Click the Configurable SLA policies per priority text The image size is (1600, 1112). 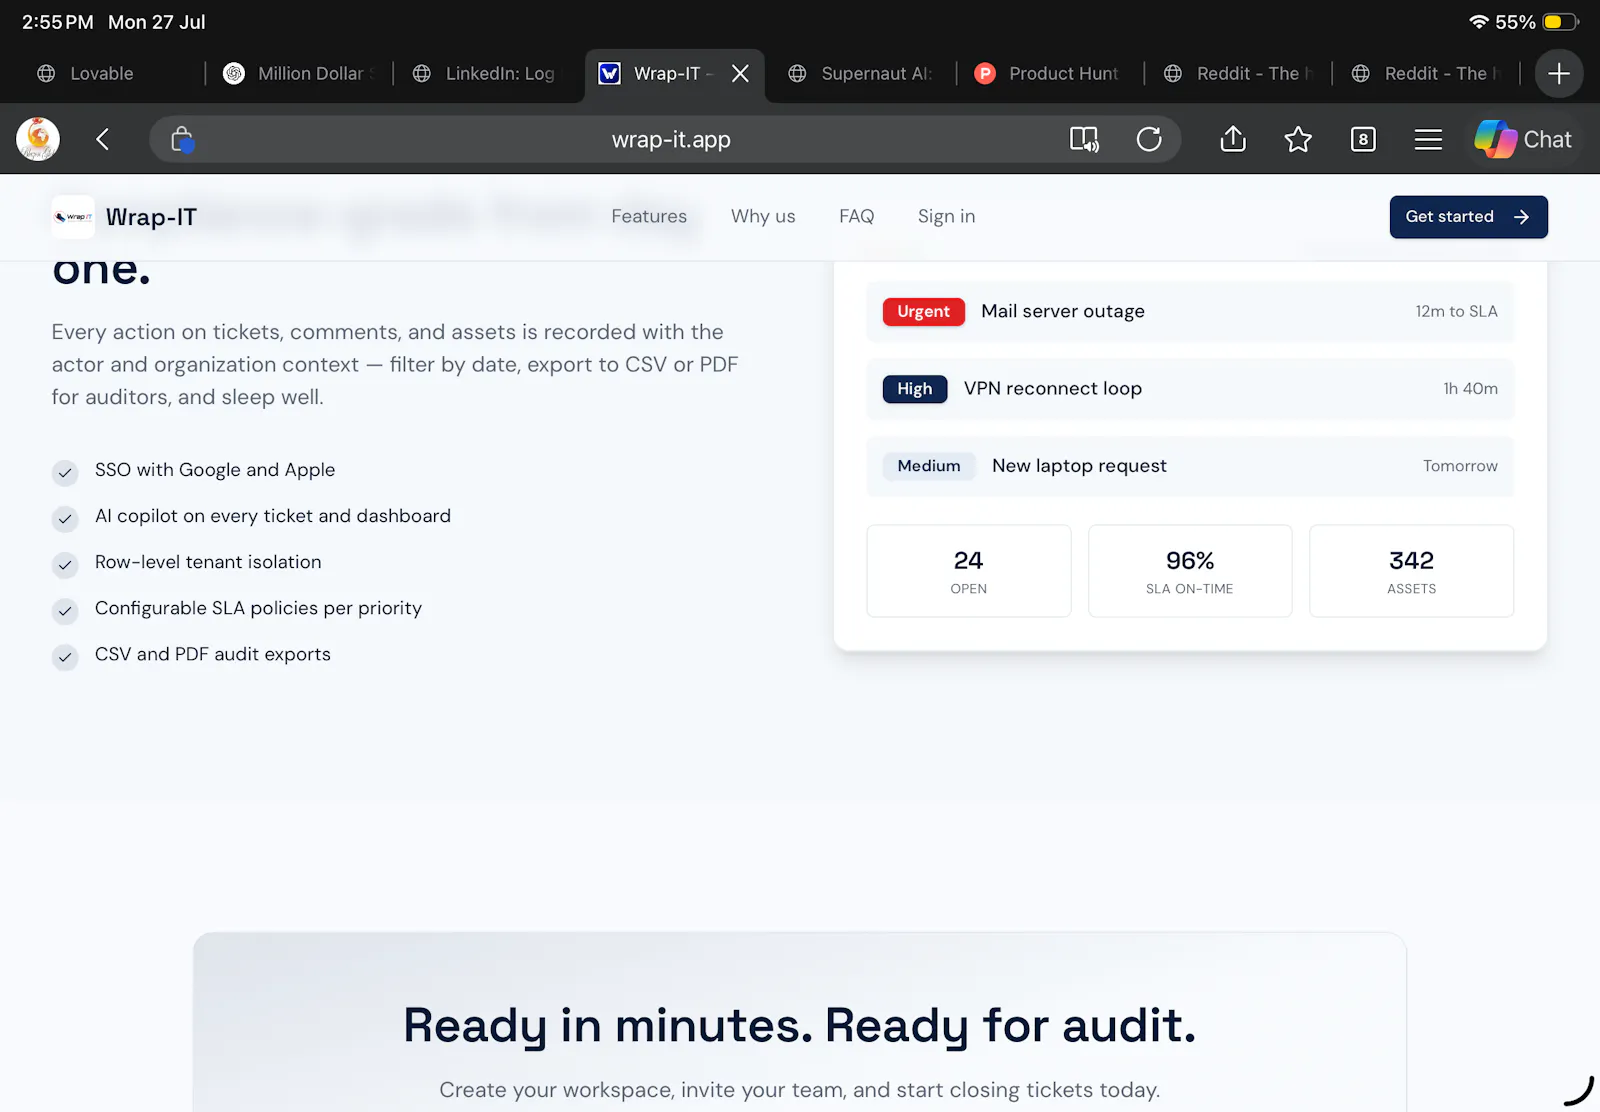coord(258,608)
